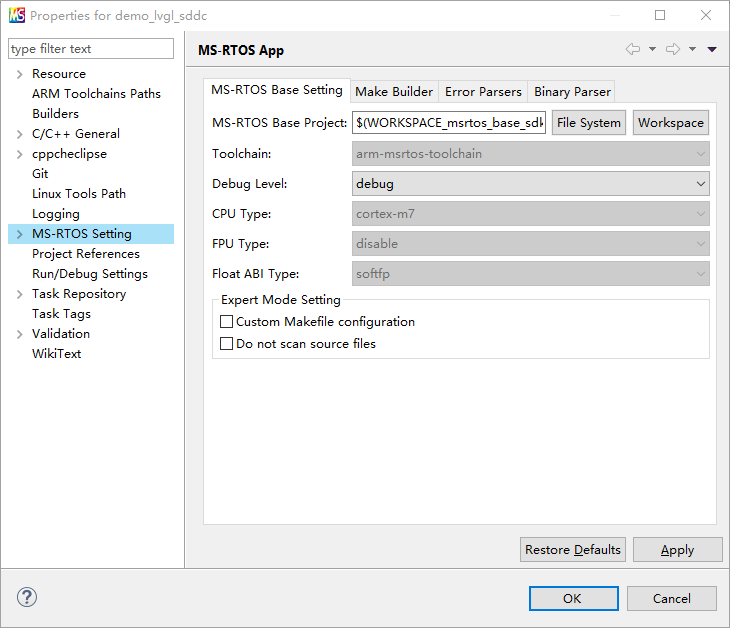Switch to the Make Builder tab
Viewport: 730px width, 628px height.
394,91
